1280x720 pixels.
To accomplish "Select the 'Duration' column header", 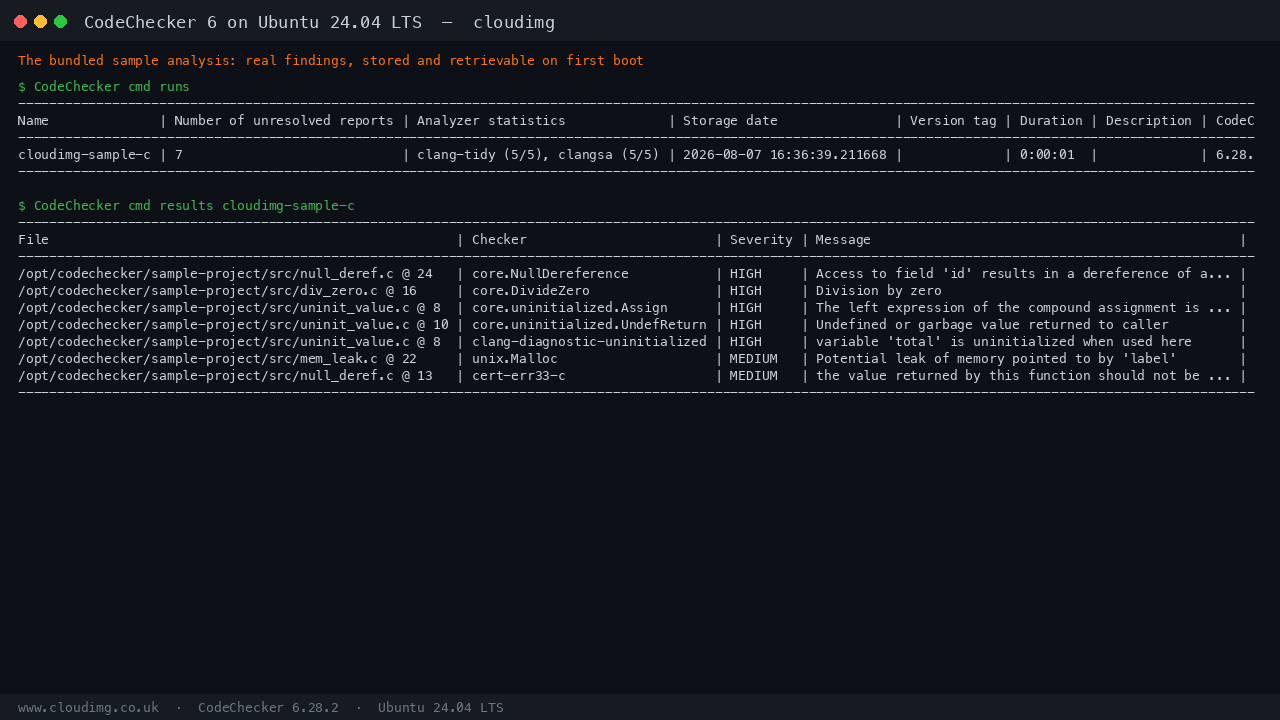I will tap(1051, 121).
